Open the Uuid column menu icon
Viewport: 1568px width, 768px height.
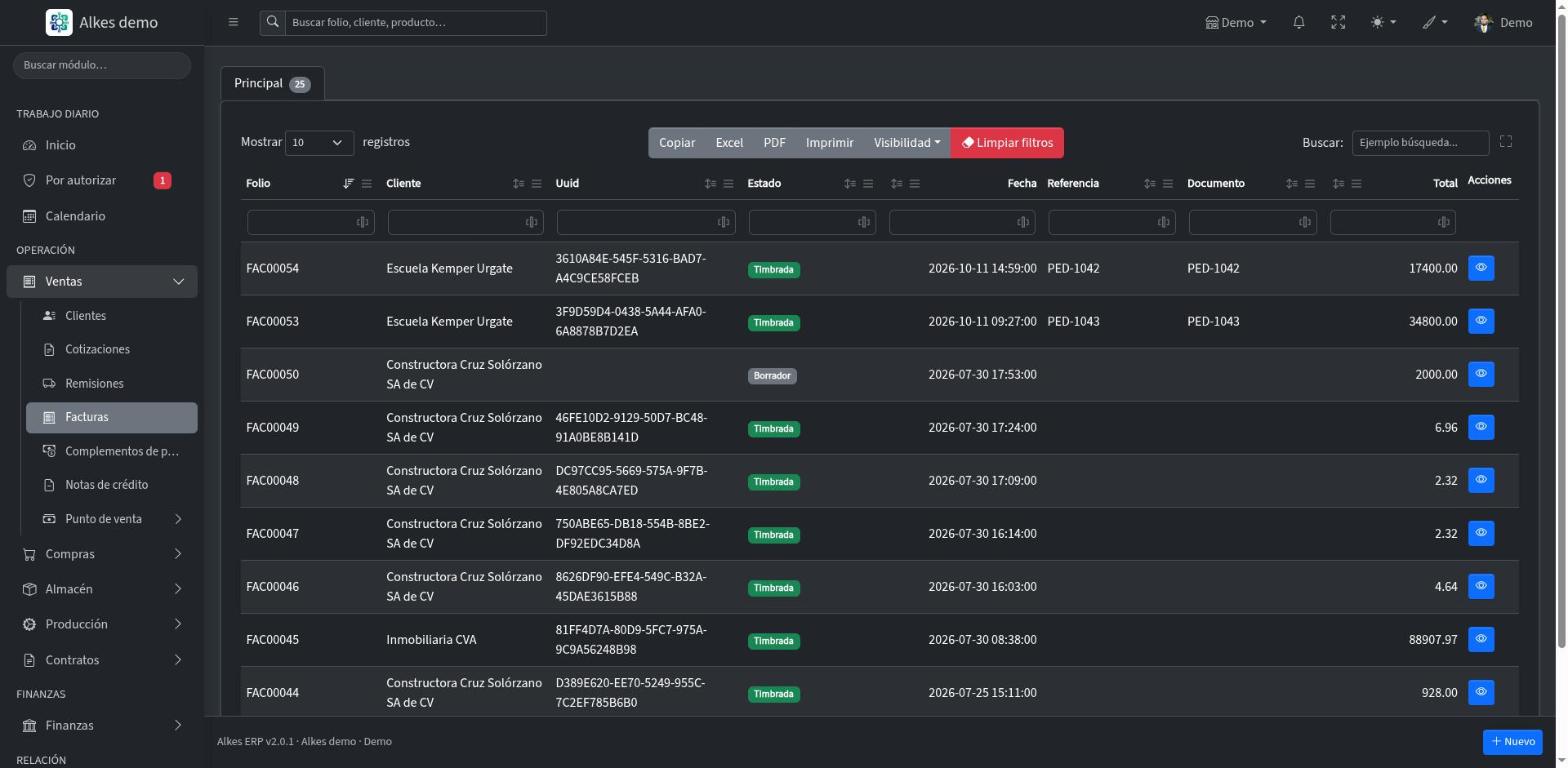[728, 184]
